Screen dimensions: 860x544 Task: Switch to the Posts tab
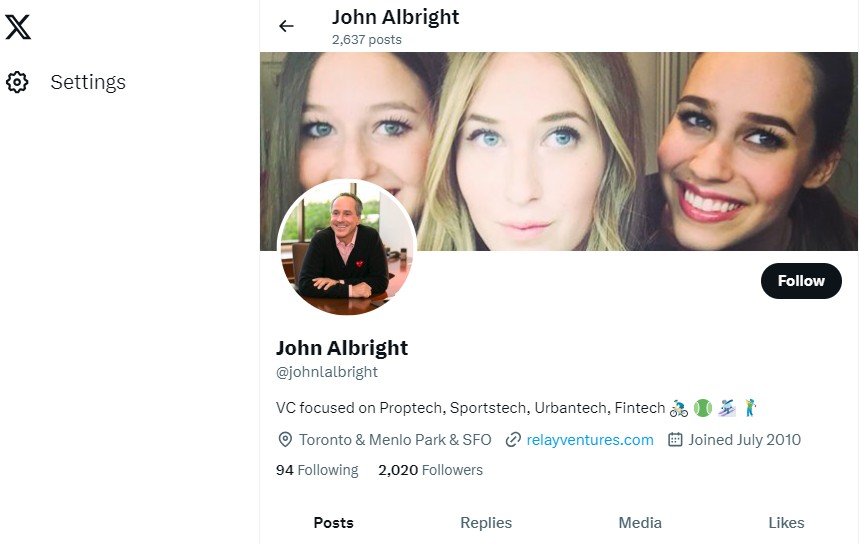click(x=333, y=523)
